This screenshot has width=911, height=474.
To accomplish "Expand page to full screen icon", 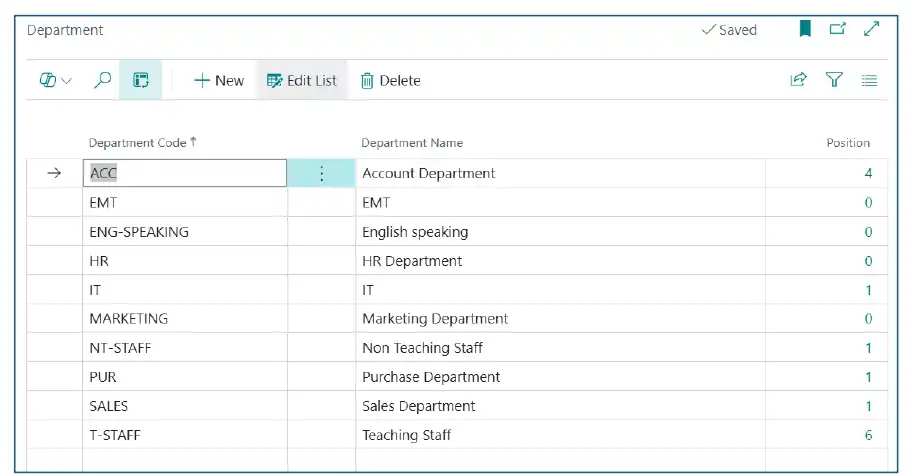I will tap(871, 30).
